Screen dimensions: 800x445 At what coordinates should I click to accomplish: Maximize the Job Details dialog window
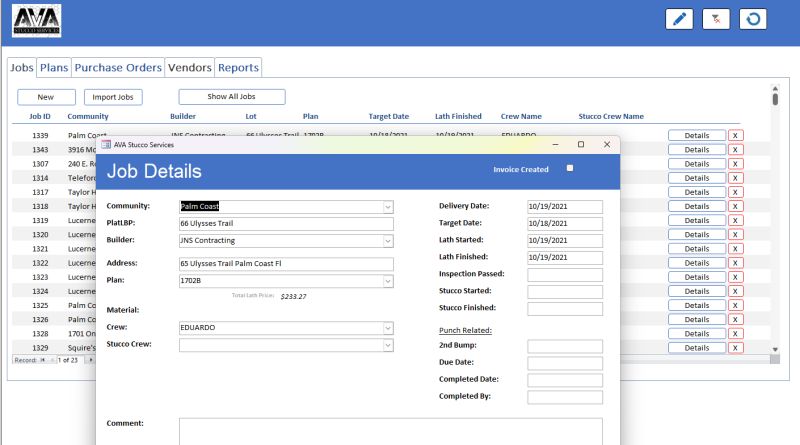581,144
